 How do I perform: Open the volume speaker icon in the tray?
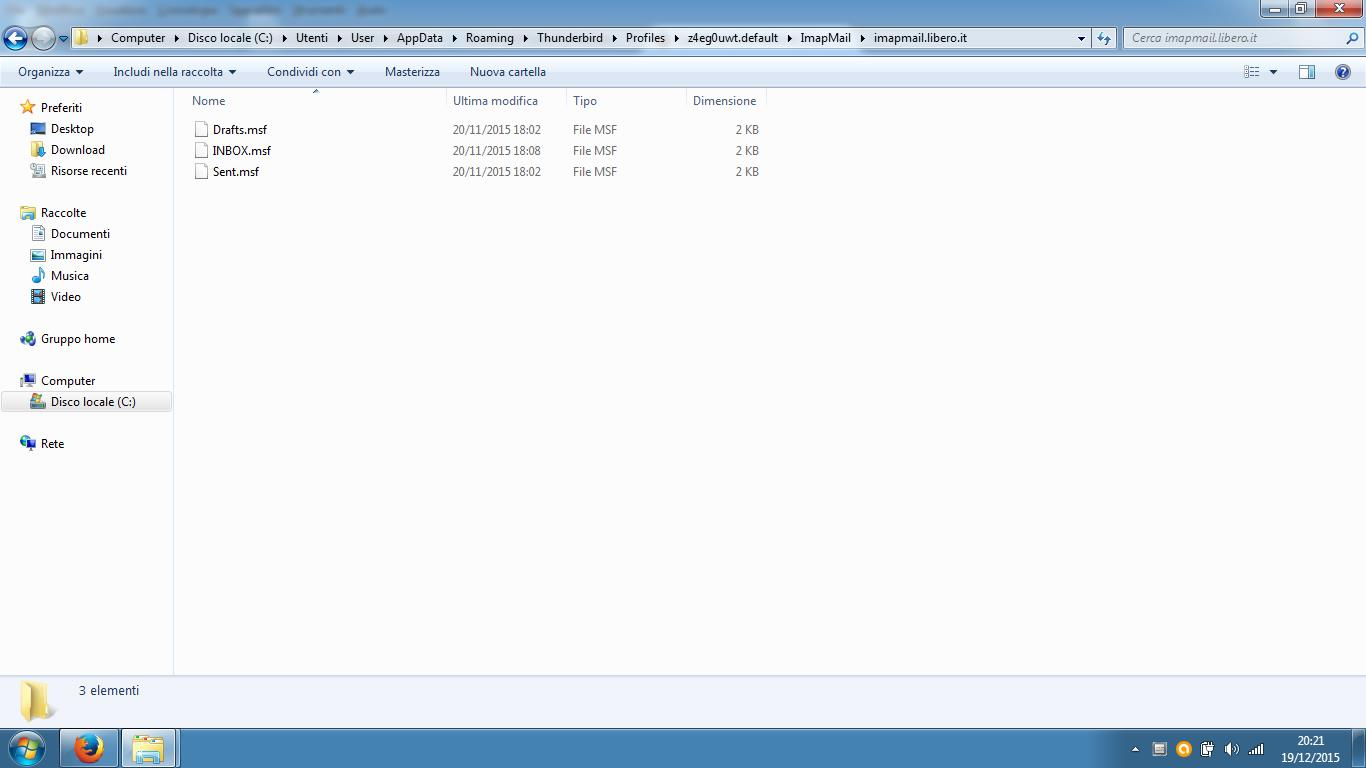(1231, 749)
